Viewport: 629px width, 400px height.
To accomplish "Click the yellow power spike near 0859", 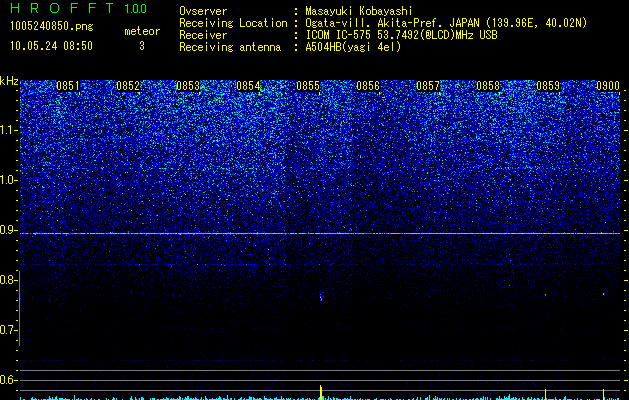I will coord(546,394).
